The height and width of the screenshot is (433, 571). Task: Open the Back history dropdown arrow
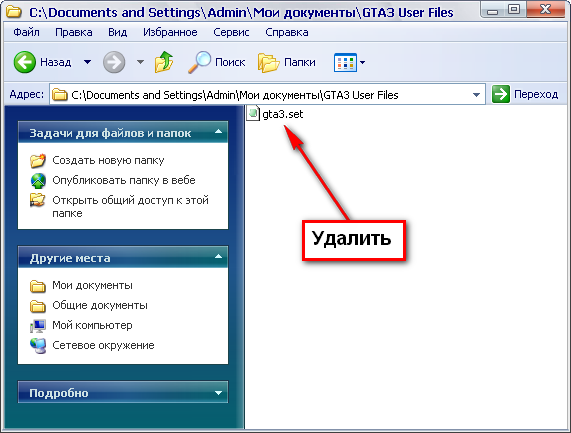pyautogui.click(x=87, y=62)
